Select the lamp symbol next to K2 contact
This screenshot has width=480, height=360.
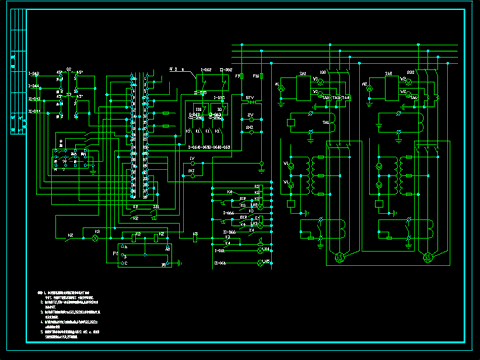tap(95, 238)
